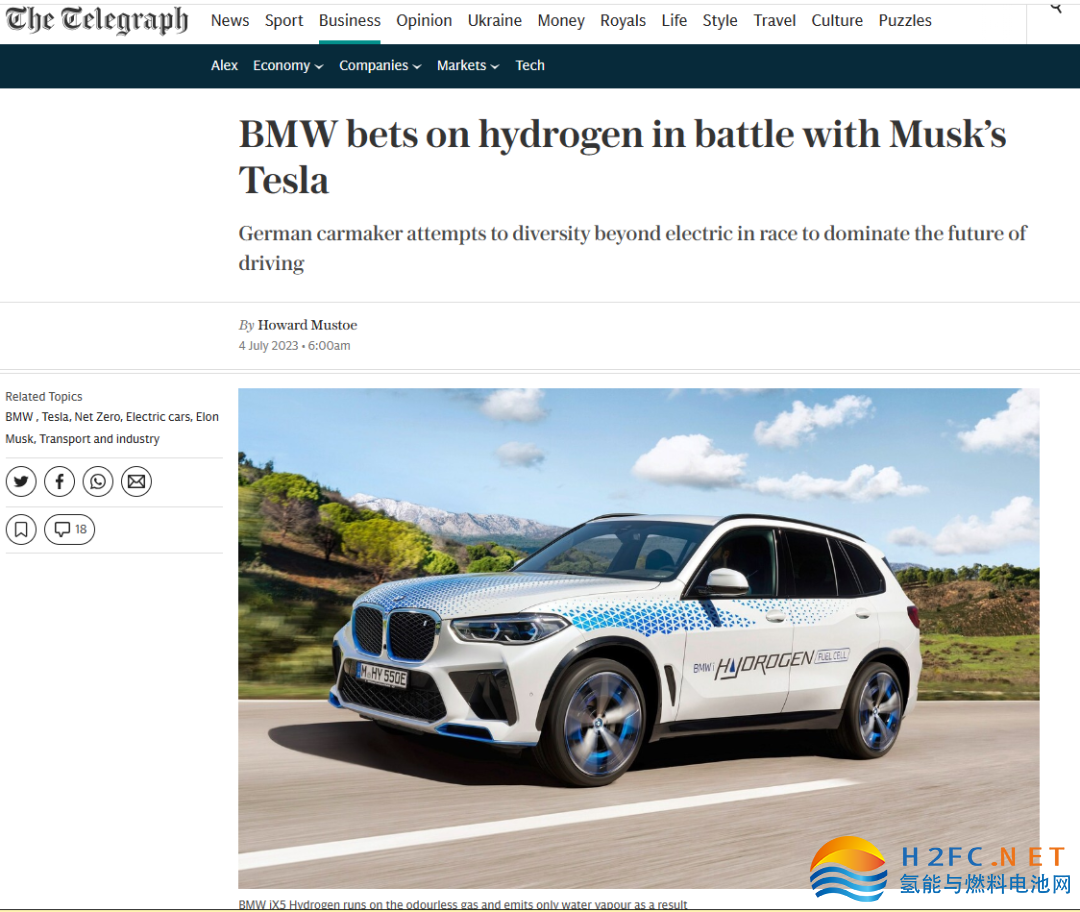
Task: Share article on Facebook
Action: [x=60, y=481]
